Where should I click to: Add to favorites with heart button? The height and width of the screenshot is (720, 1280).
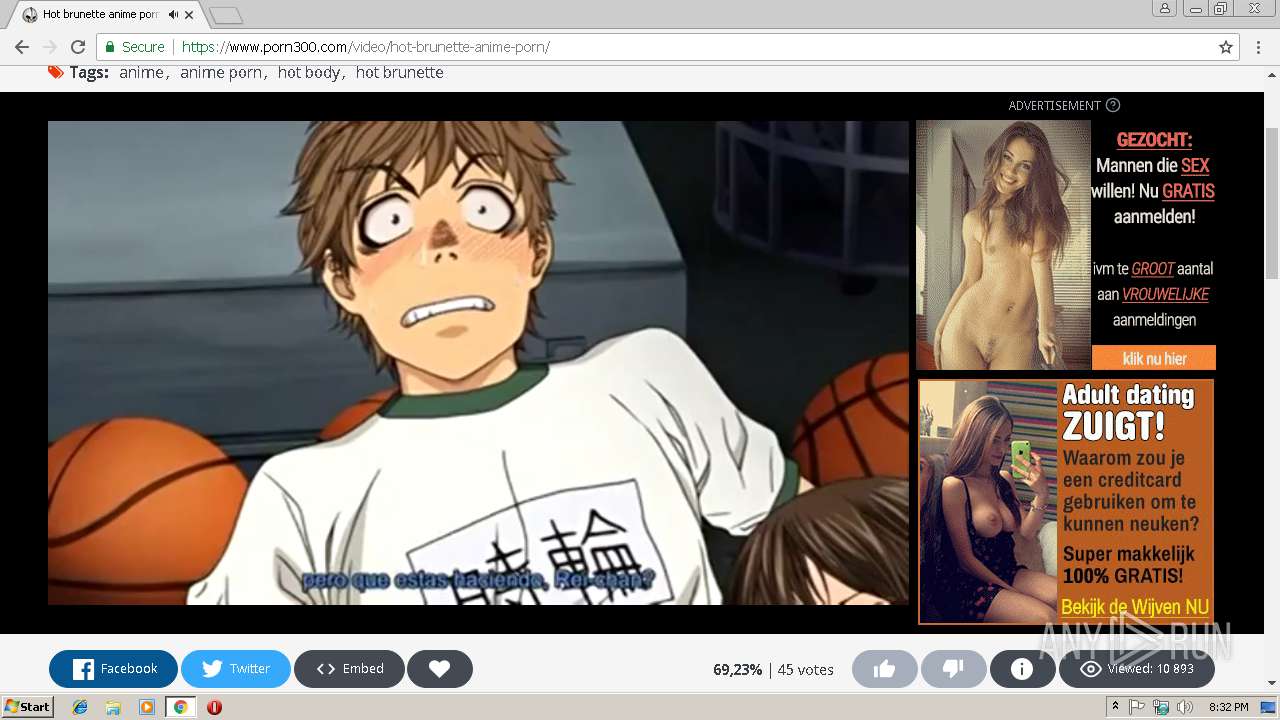440,669
